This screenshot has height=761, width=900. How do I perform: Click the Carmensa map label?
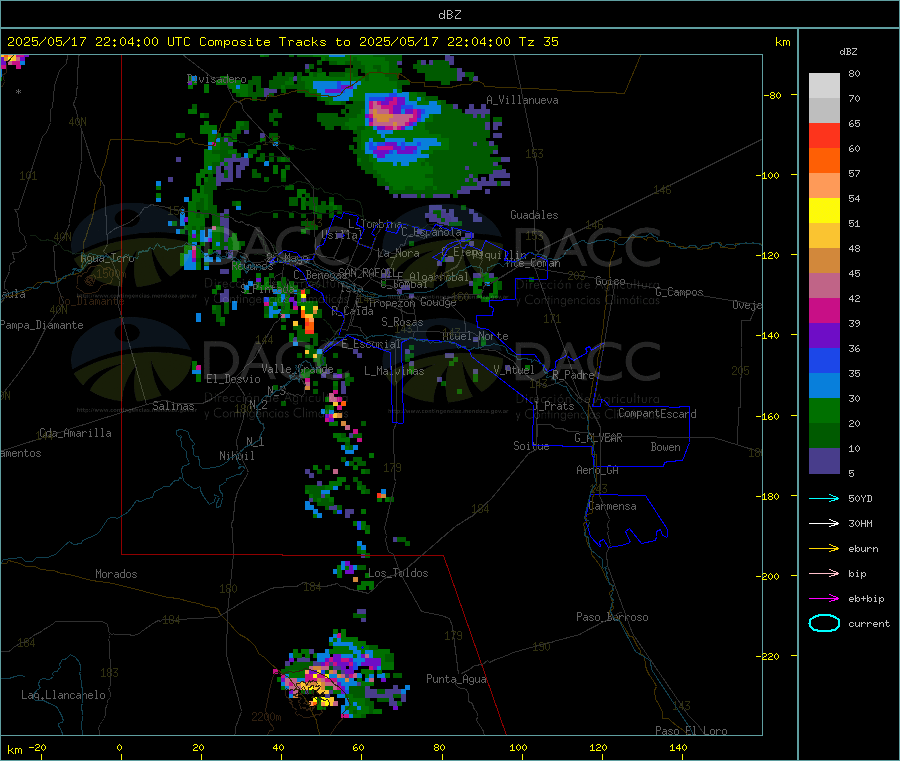tap(612, 507)
